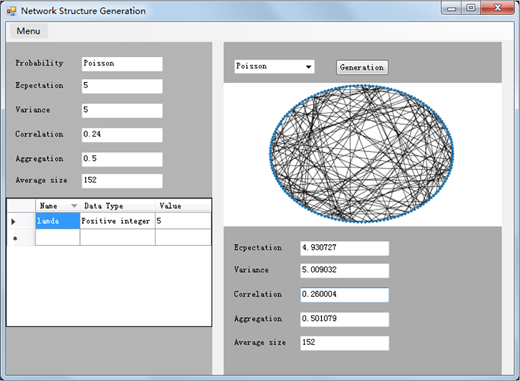
Task: Select the 'lamda' name cell
Action: (57, 221)
